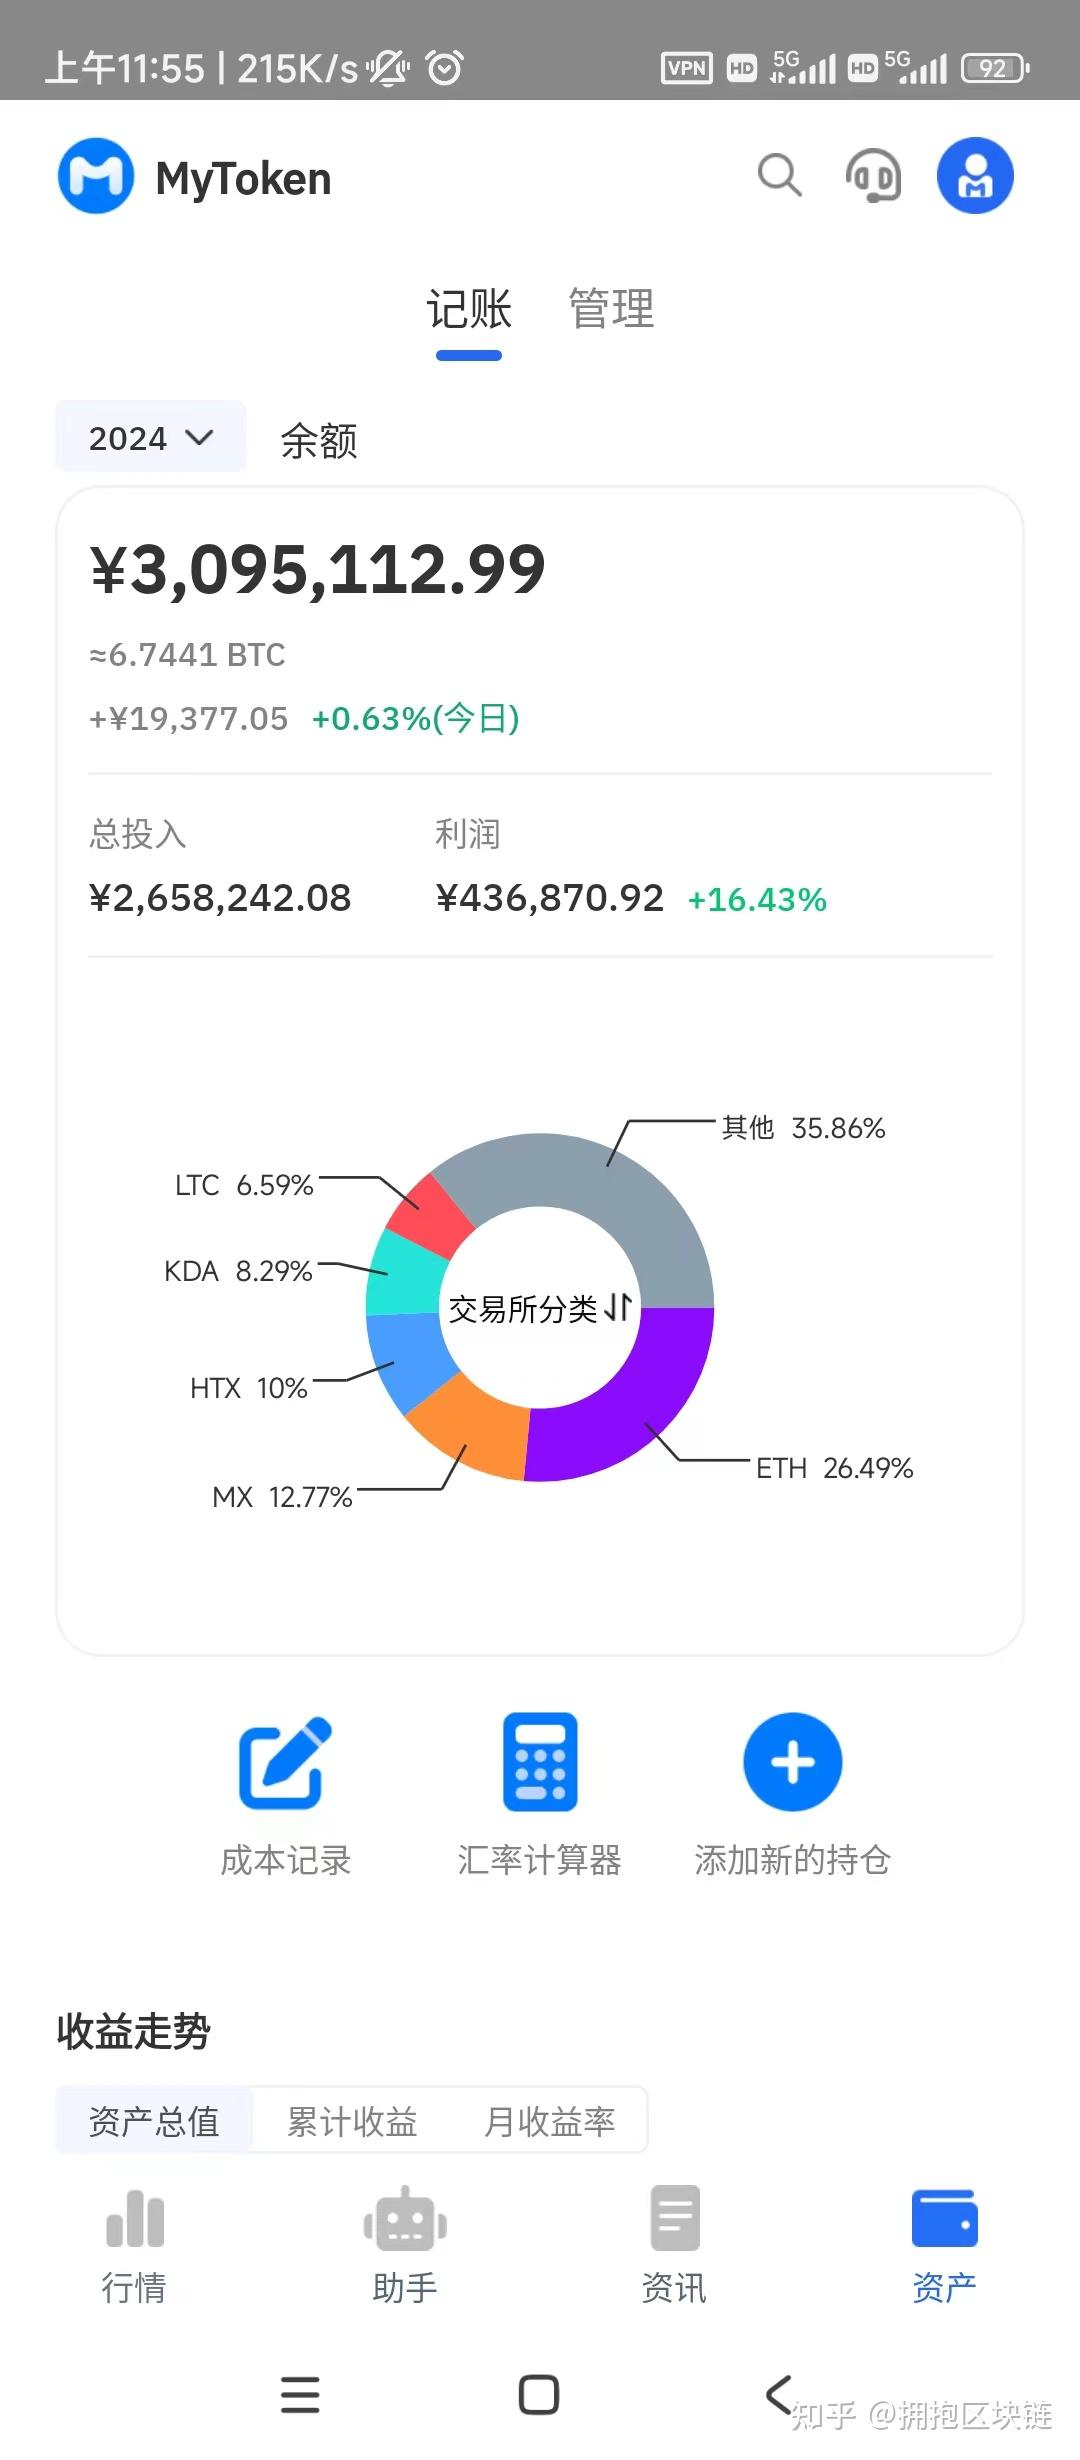Tap the plus icon for 添加新的持仓
This screenshot has width=1080, height=2460.
(x=793, y=1762)
